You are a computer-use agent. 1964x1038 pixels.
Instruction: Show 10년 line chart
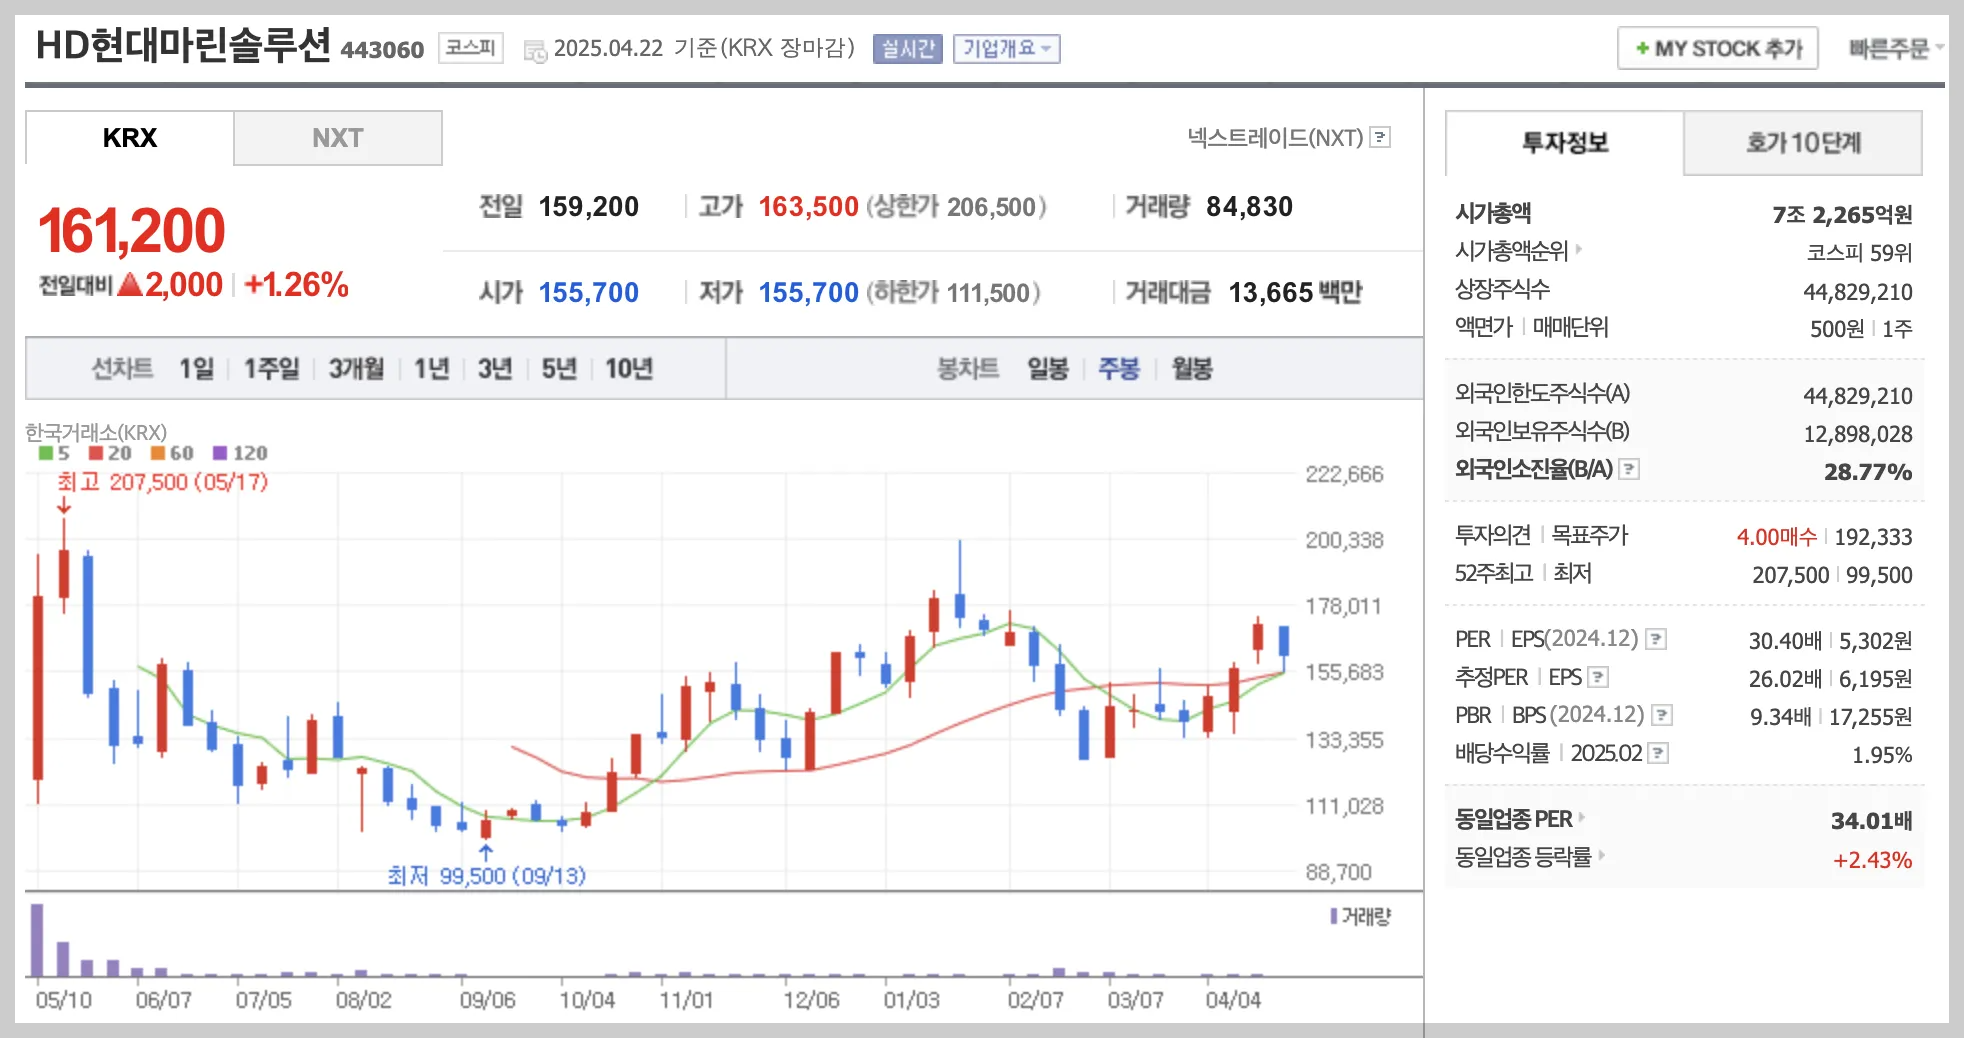pyautogui.click(x=629, y=369)
